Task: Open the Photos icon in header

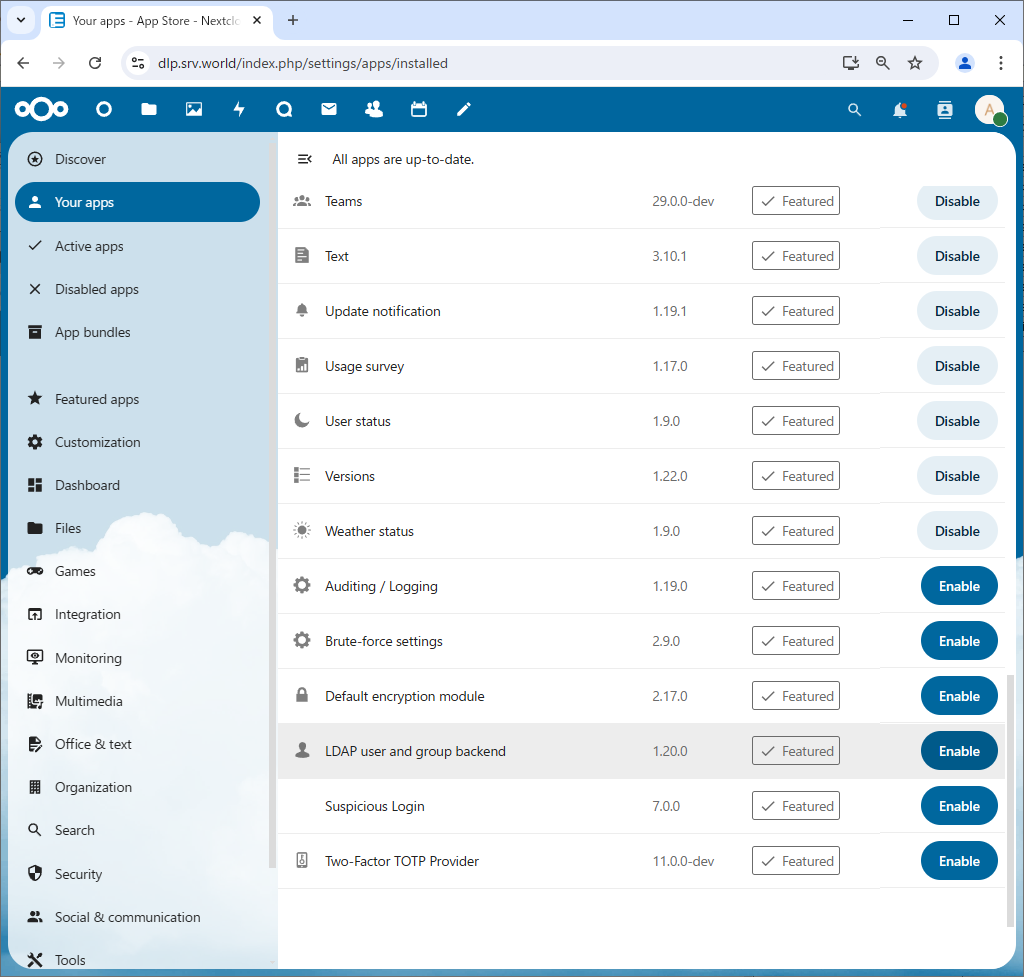Action: (194, 109)
